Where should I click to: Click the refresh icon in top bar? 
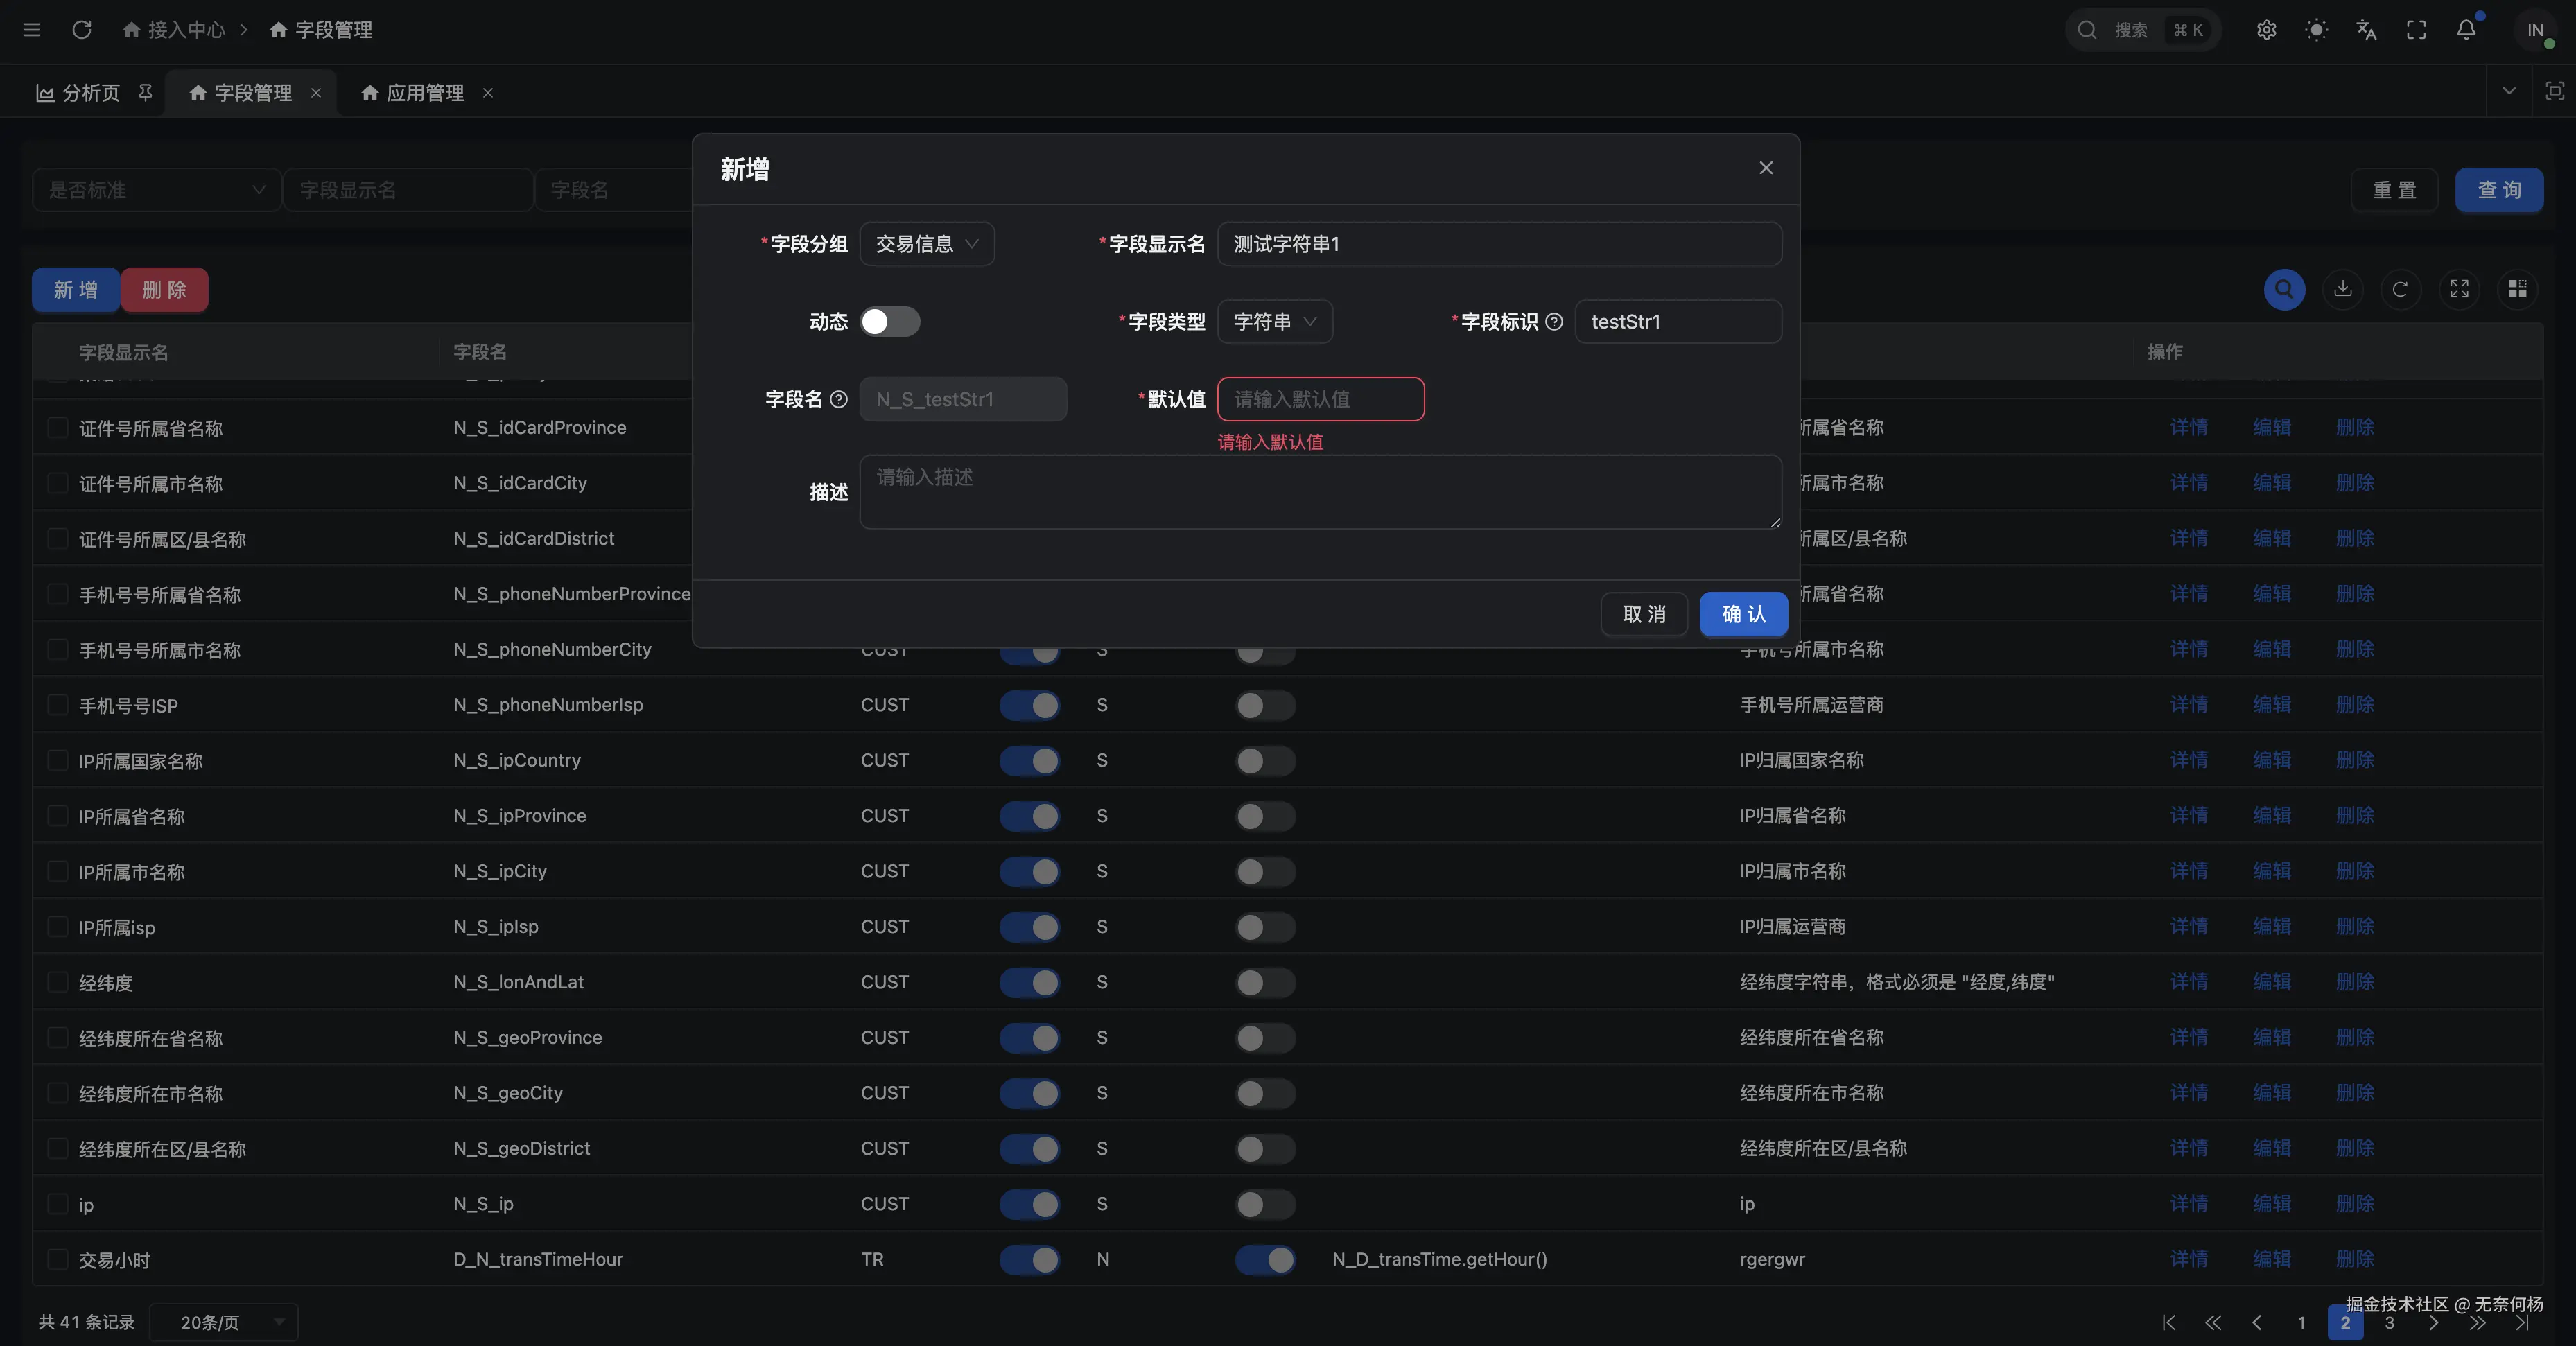point(82,30)
